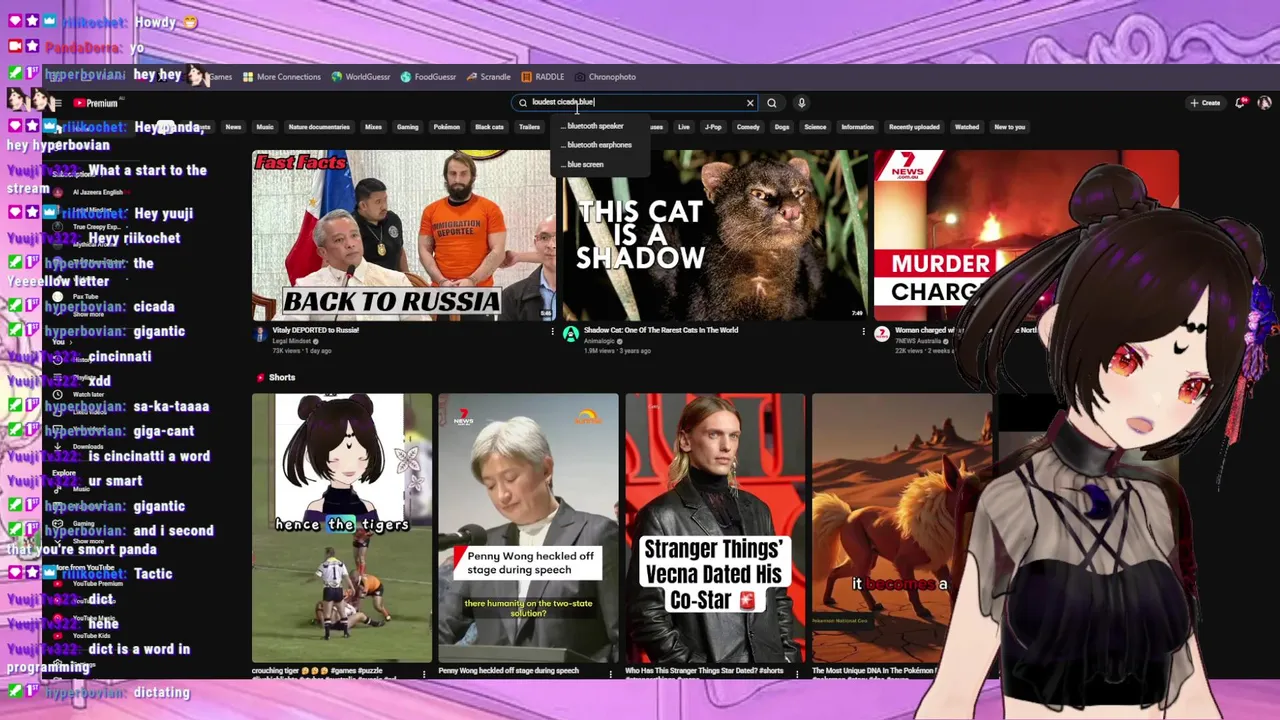Viewport: 1280px width, 720px height.
Task: Open the notifications bell
Action: (x=1241, y=103)
